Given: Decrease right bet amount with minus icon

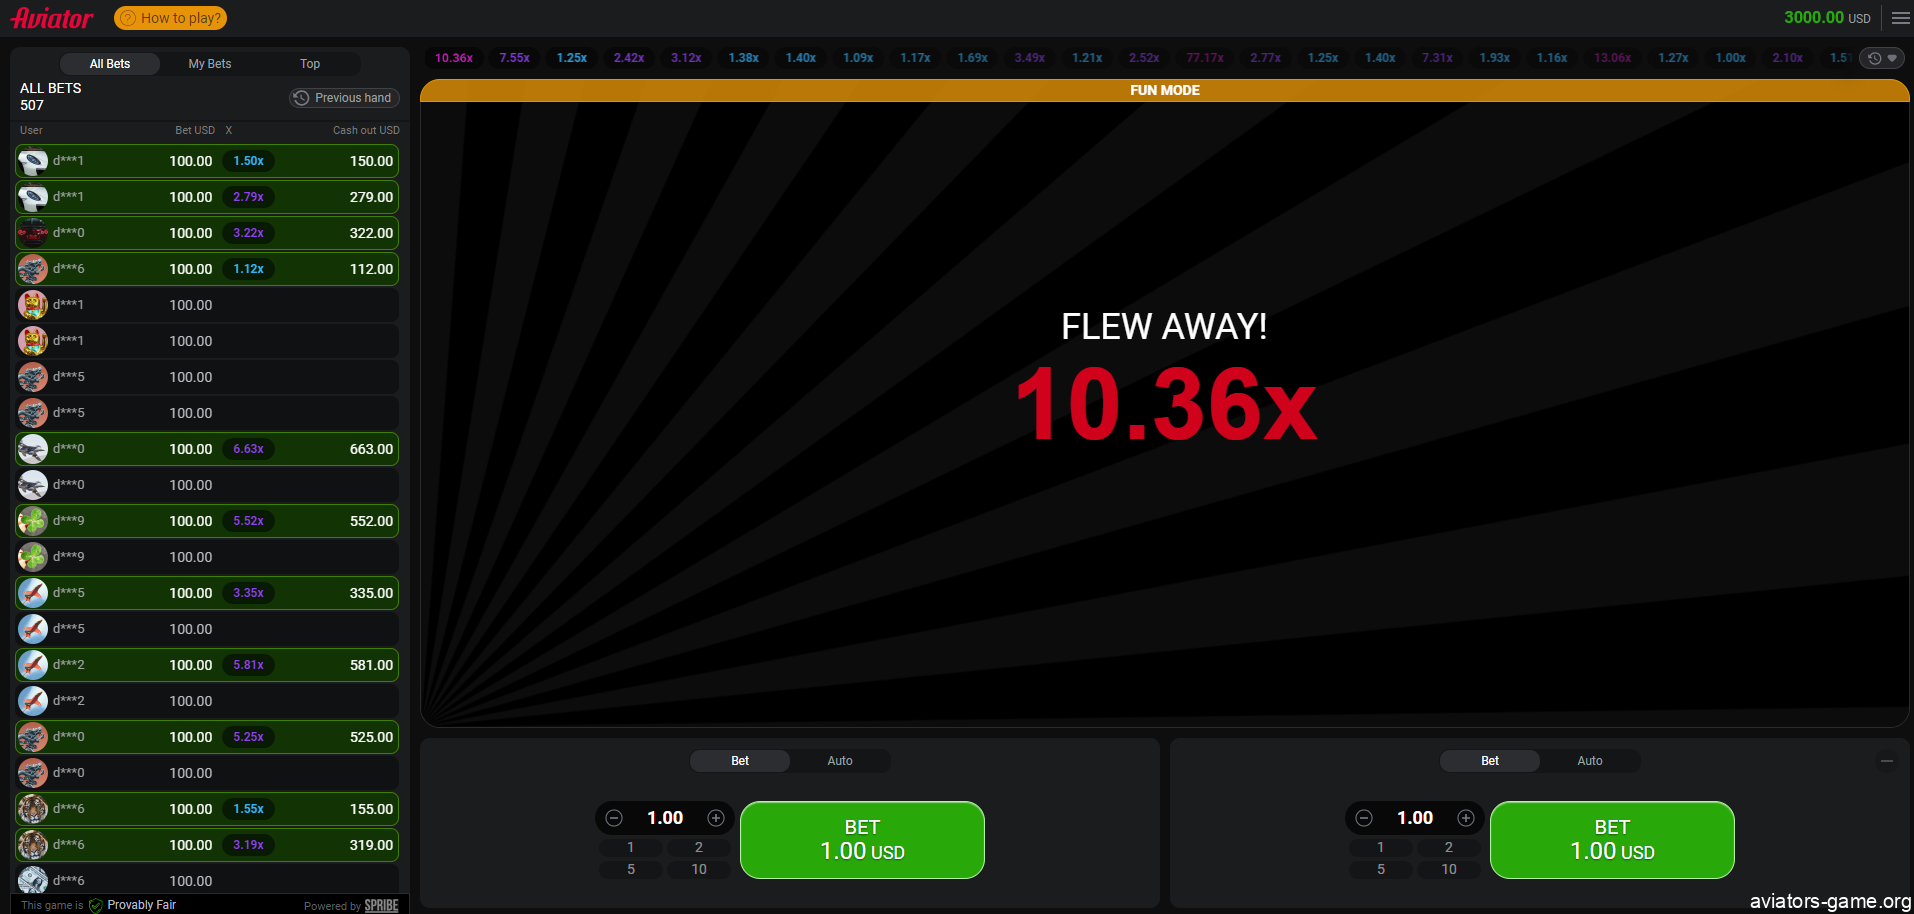Looking at the screenshot, I should [1364, 818].
